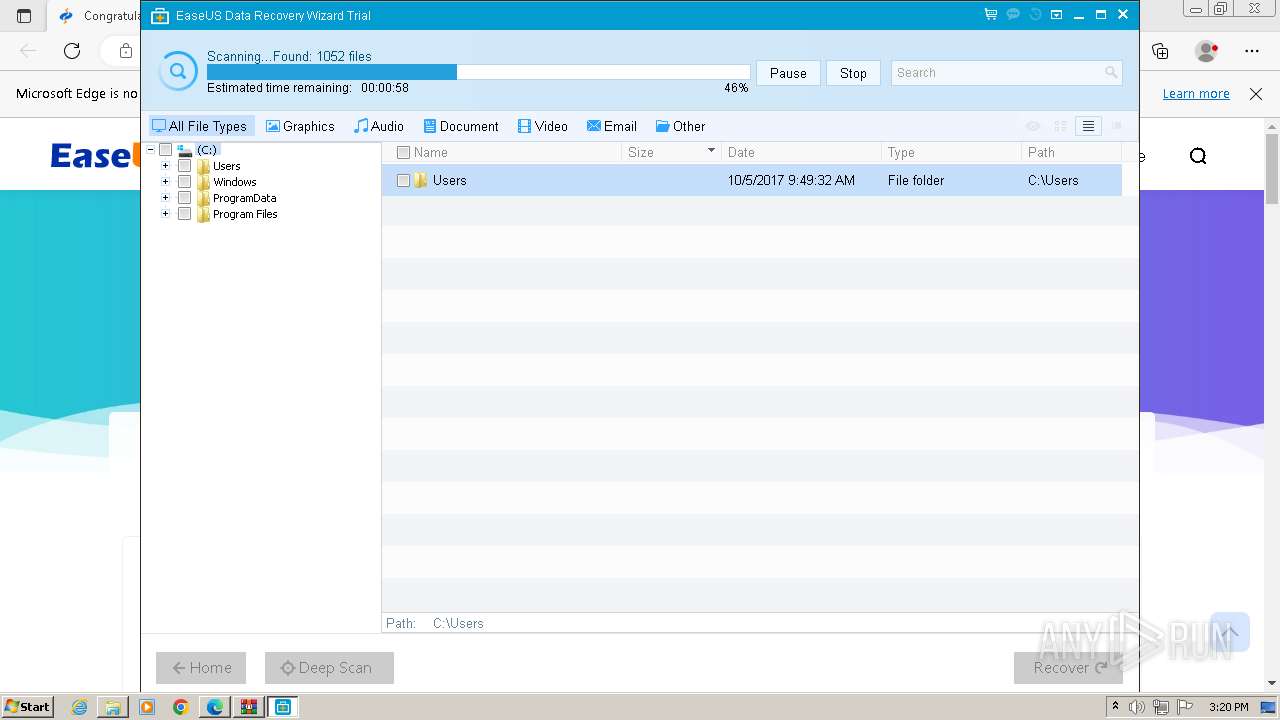Open Microsoft Edge from taskbar

pyautogui.click(x=215, y=707)
